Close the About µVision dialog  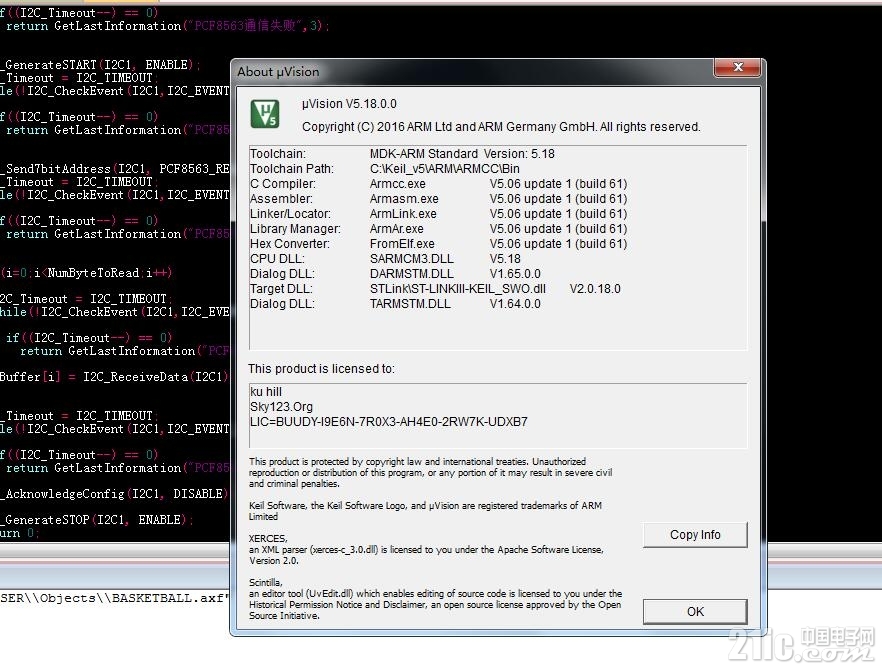coord(737,67)
